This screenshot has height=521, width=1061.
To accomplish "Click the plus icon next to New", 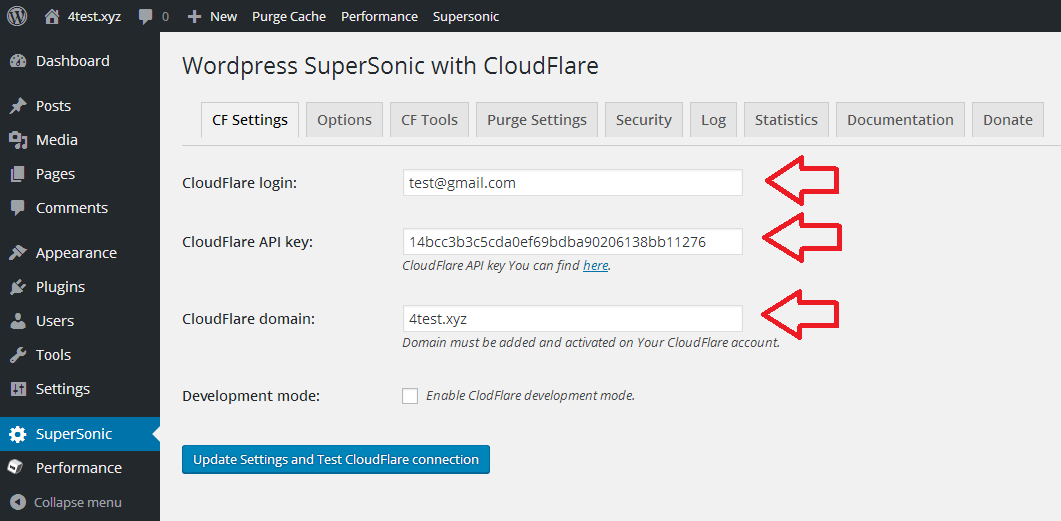I will (x=195, y=16).
